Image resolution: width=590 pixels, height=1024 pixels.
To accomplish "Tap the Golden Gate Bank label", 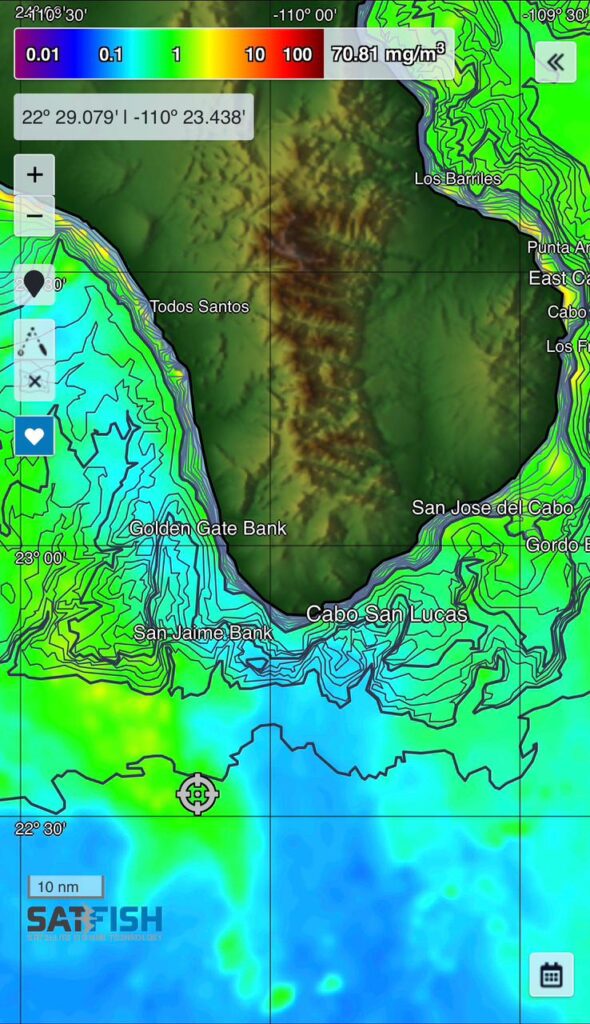I will pos(208,528).
